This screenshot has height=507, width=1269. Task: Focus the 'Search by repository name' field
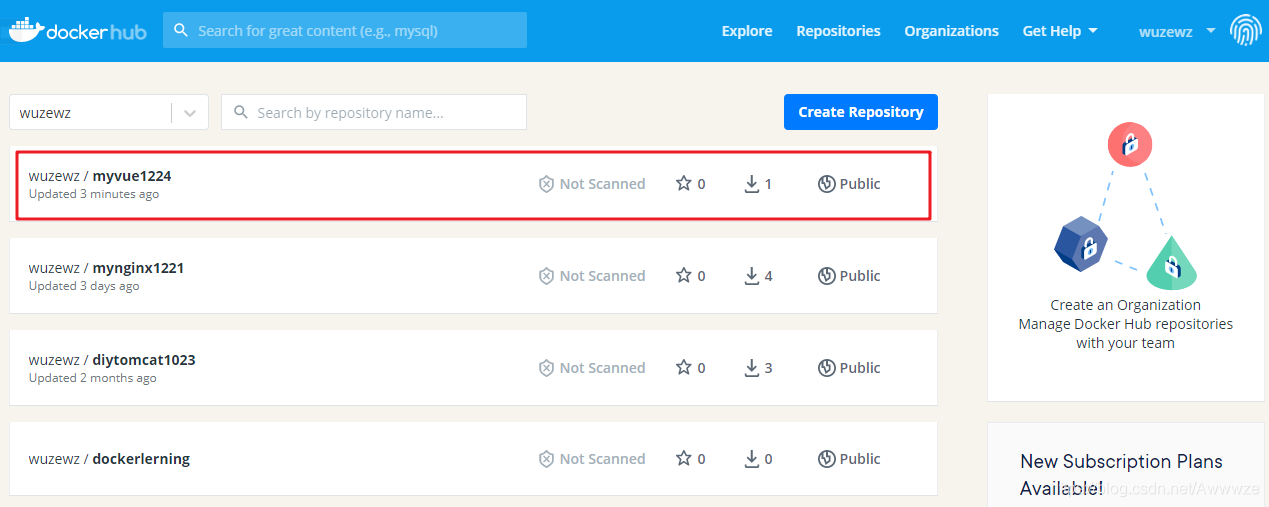tap(374, 112)
